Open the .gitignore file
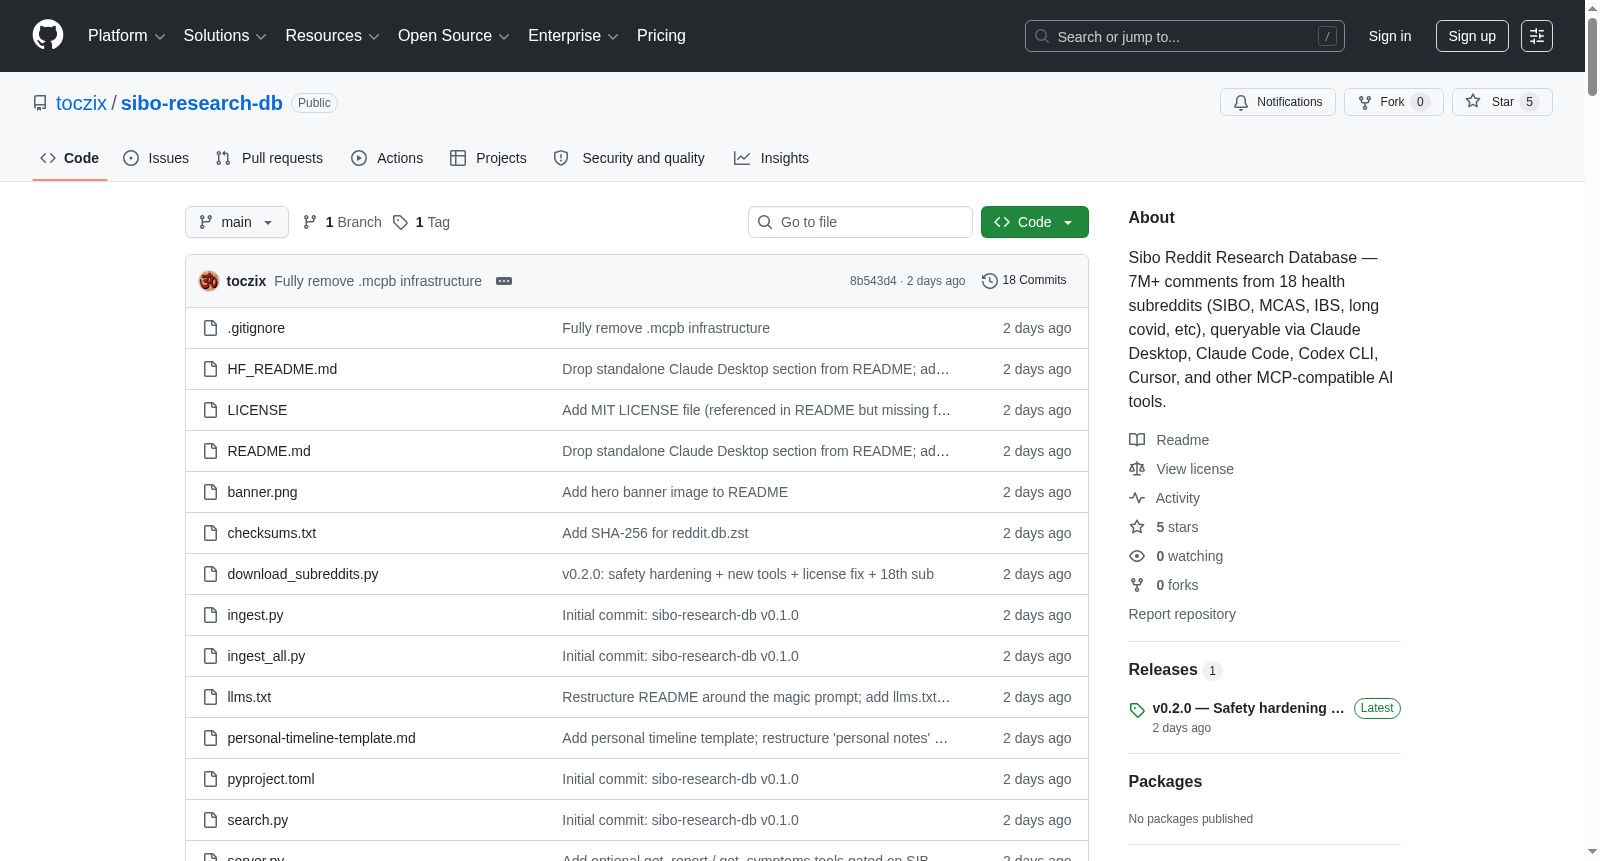The width and height of the screenshot is (1600, 861). click(x=256, y=328)
